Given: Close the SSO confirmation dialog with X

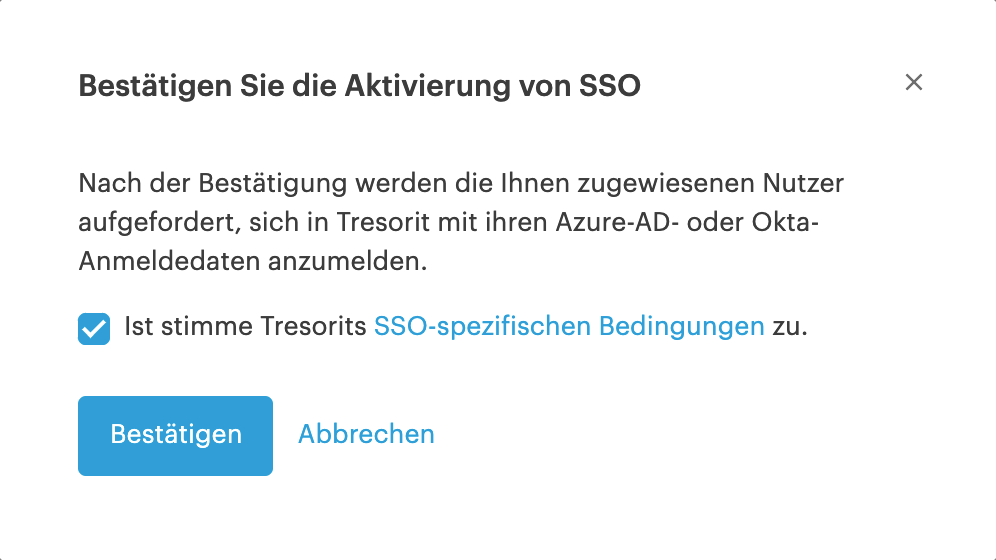Looking at the screenshot, I should (x=913, y=82).
